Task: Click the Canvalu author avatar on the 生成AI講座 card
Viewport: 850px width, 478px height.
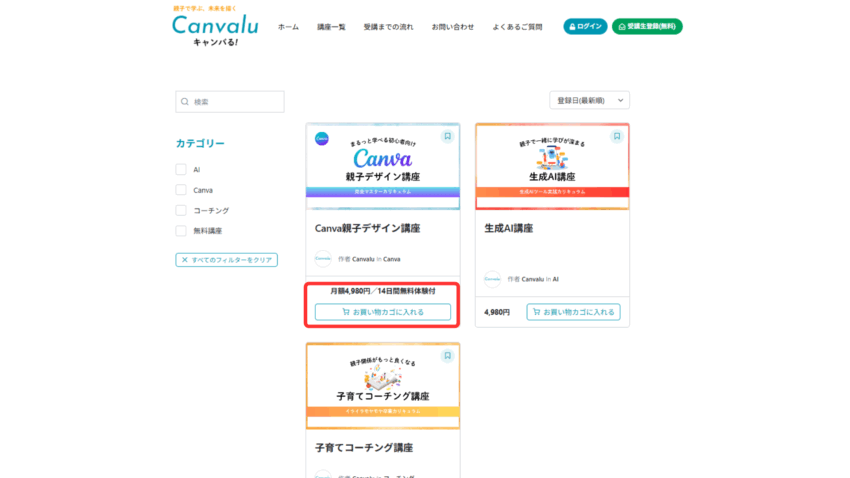Action: [x=492, y=279]
